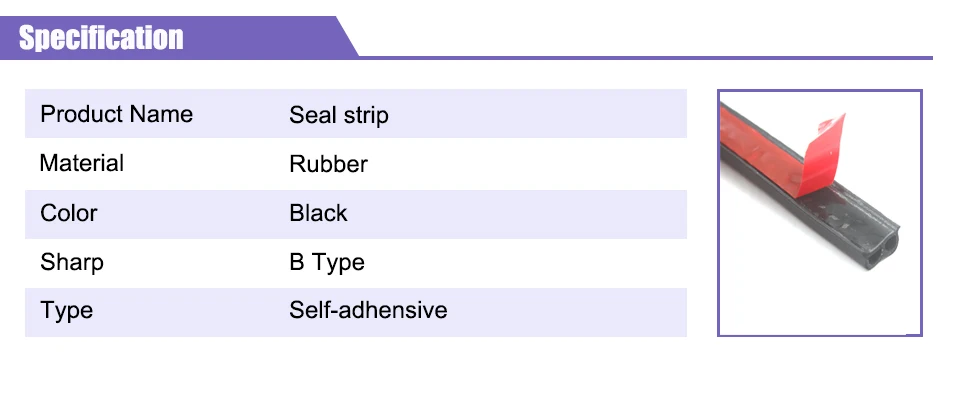This screenshot has width=960, height=410.
Task: Click the Type table row background
Action: [x=356, y=312]
